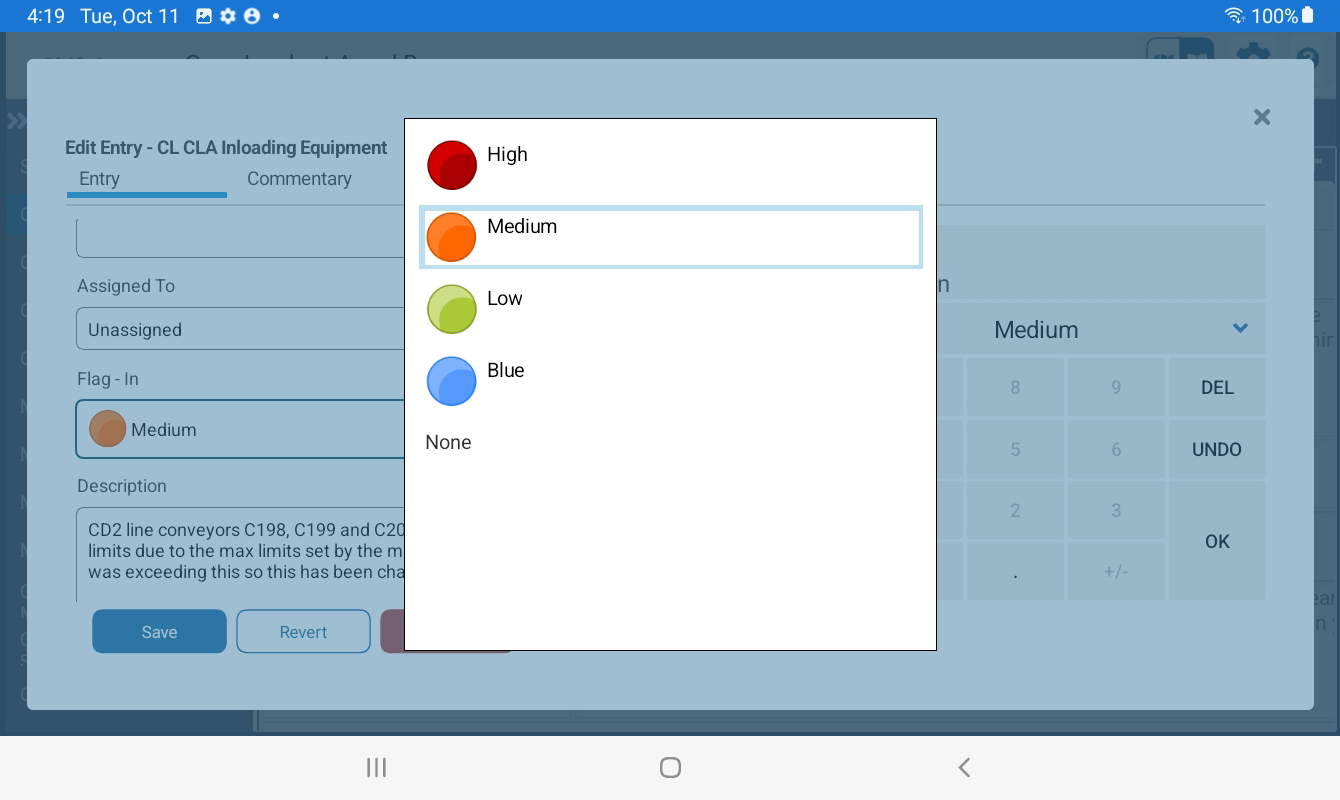Image resolution: width=1340 pixels, height=800 pixels.
Task: Open the Flag - In Medium dropdown
Action: (x=240, y=429)
